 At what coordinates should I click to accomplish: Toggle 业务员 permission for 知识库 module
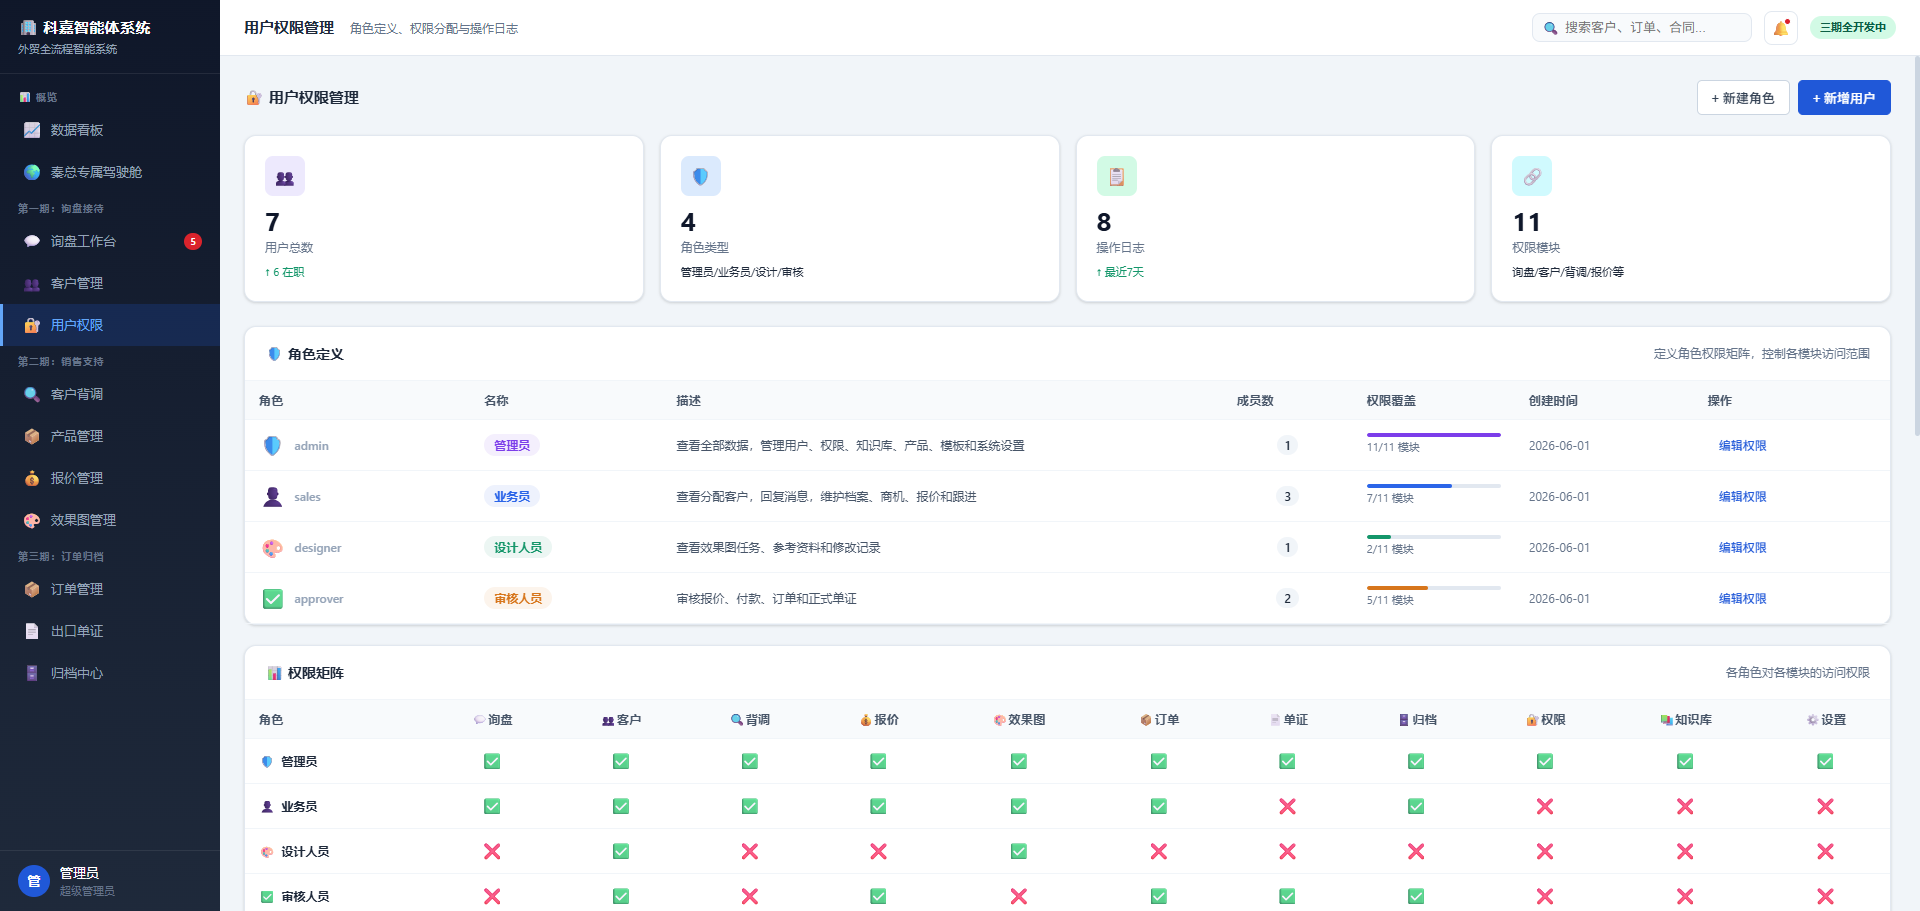[x=1685, y=806]
